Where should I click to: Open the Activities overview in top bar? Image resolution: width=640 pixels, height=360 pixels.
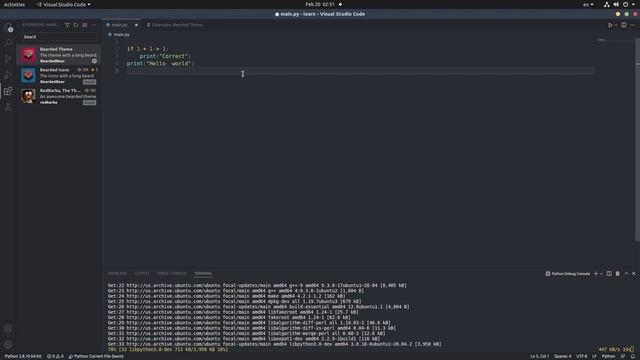(14, 4)
